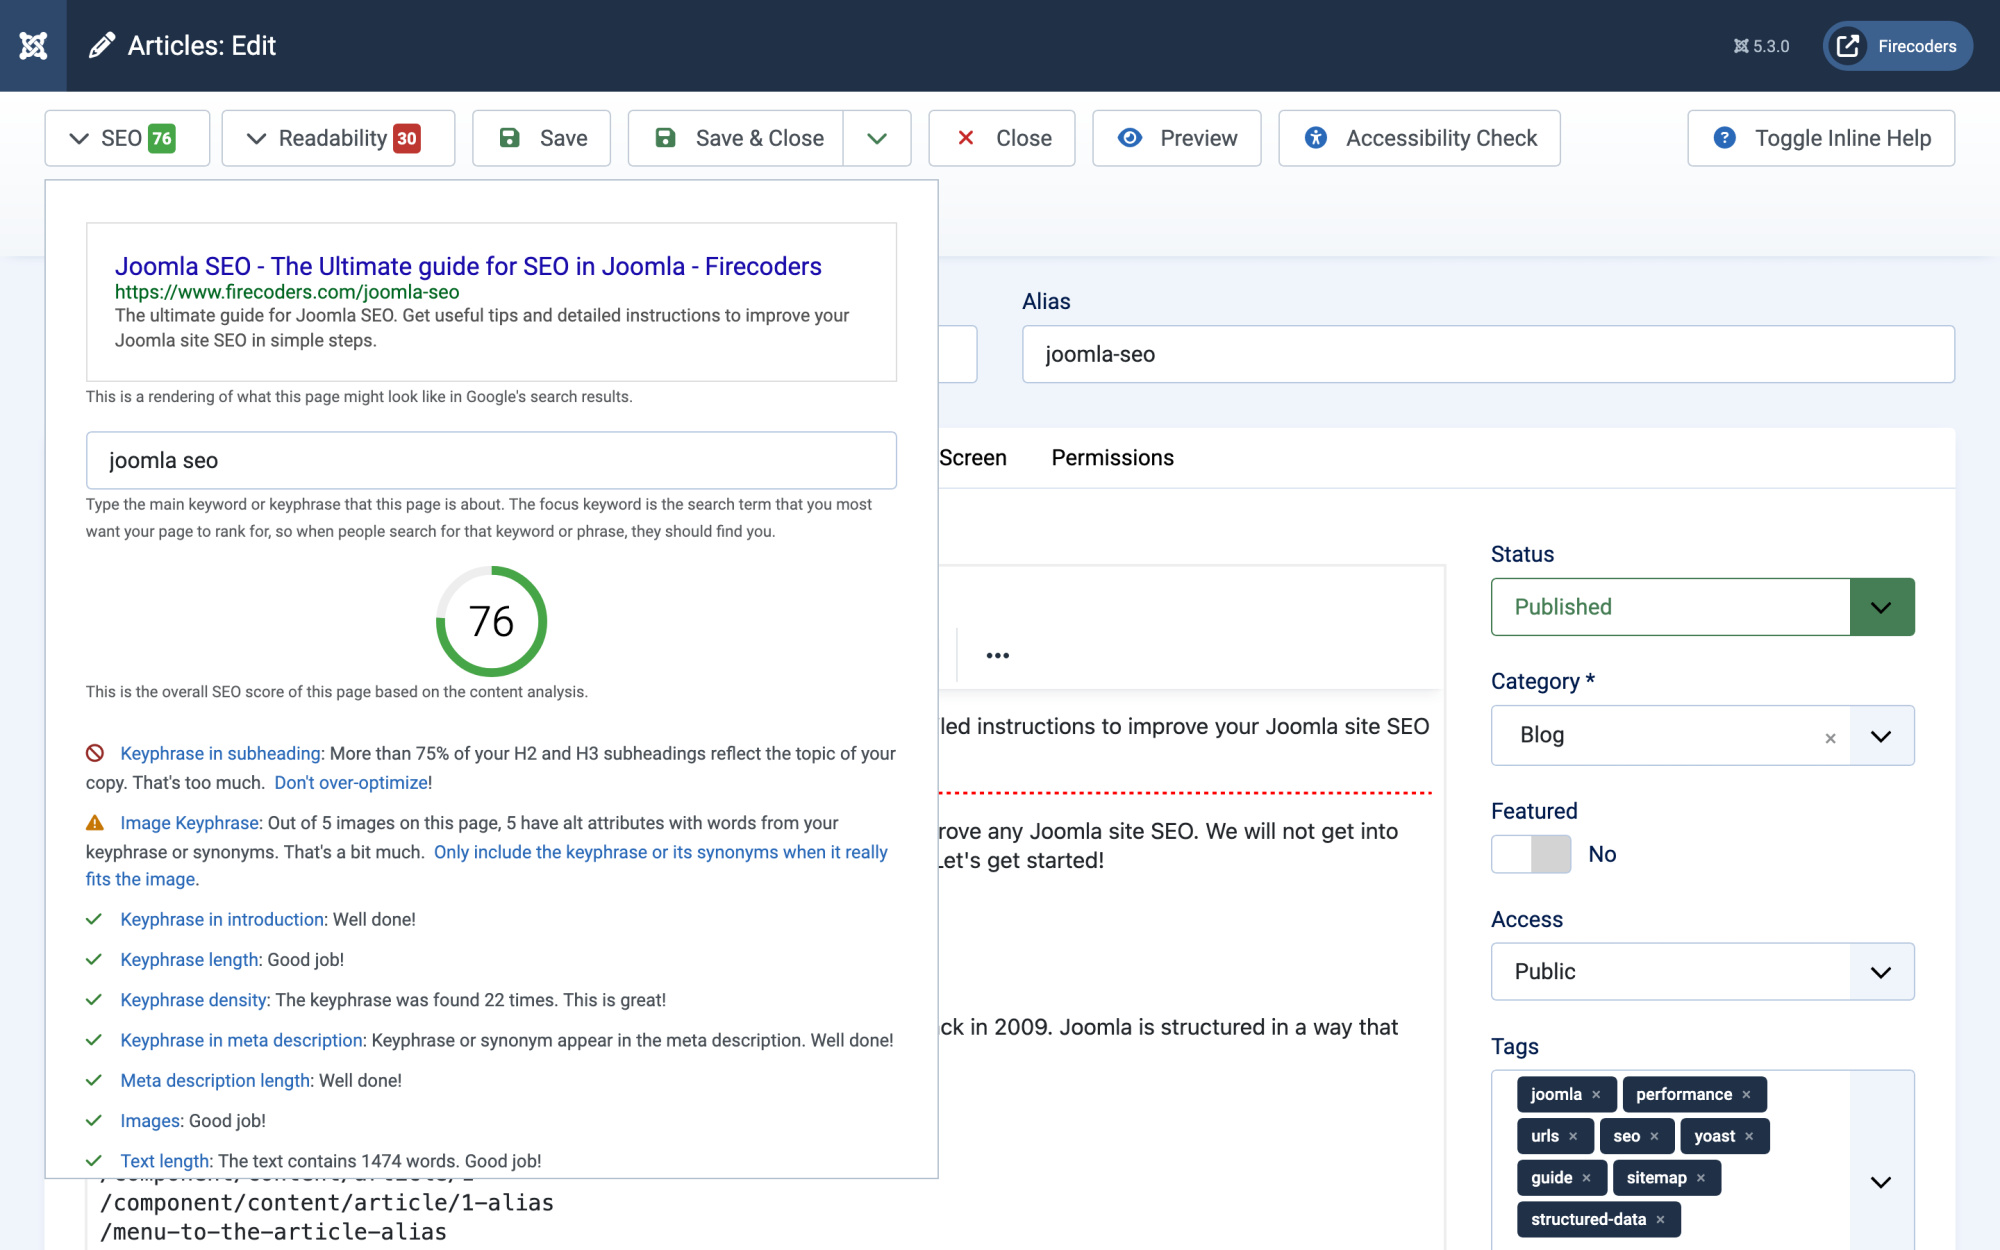2000x1250 pixels.
Task: Switch to the Screen tab
Action: click(972, 458)
